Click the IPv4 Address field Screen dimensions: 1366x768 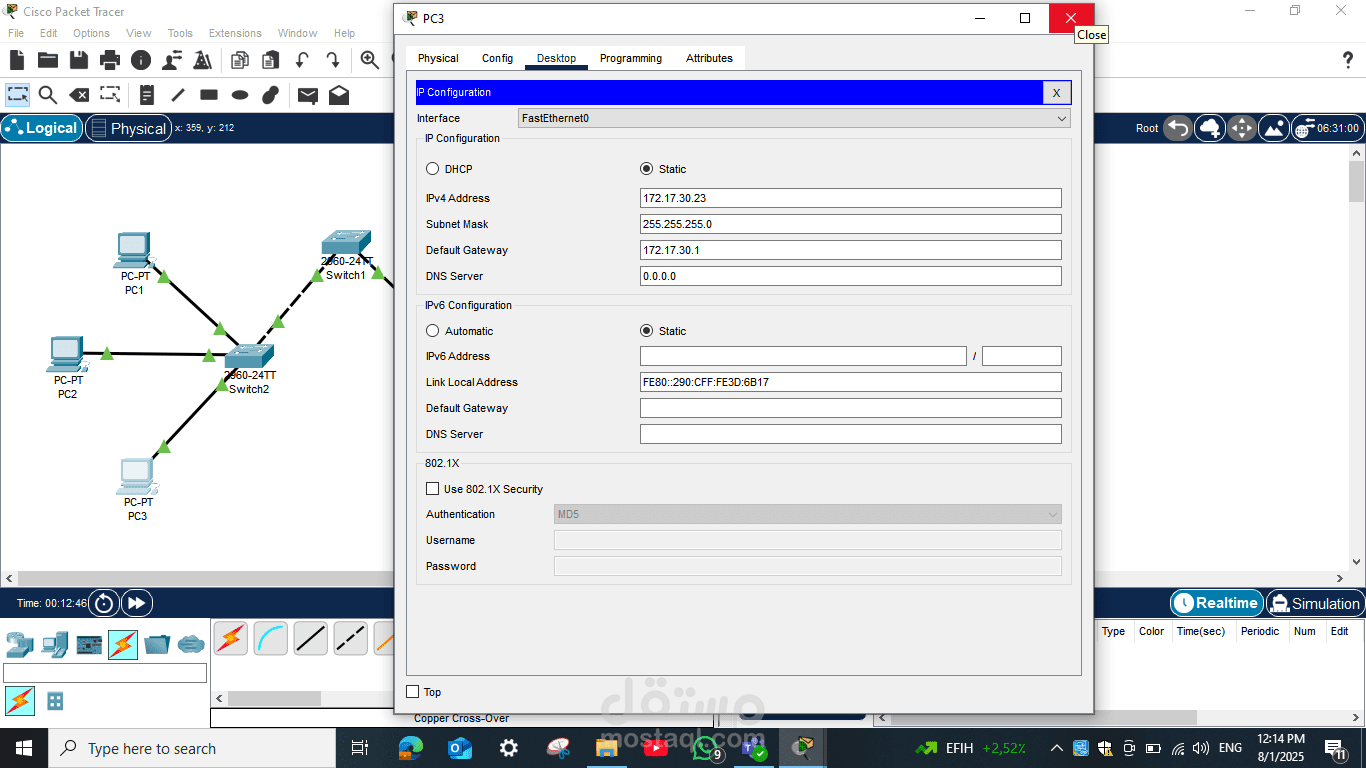(851, 198)
